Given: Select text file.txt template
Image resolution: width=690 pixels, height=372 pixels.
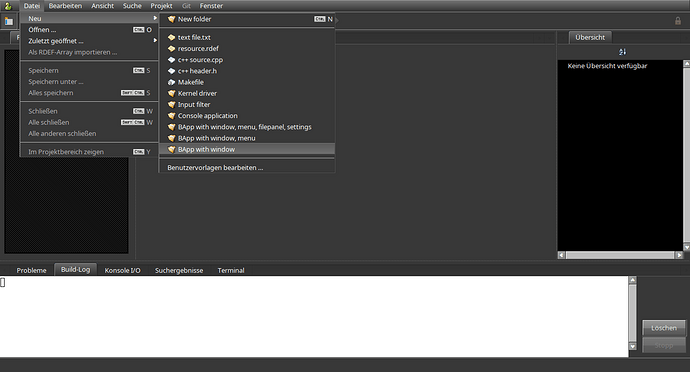Looking at the screenshot, I should point(247,37).
